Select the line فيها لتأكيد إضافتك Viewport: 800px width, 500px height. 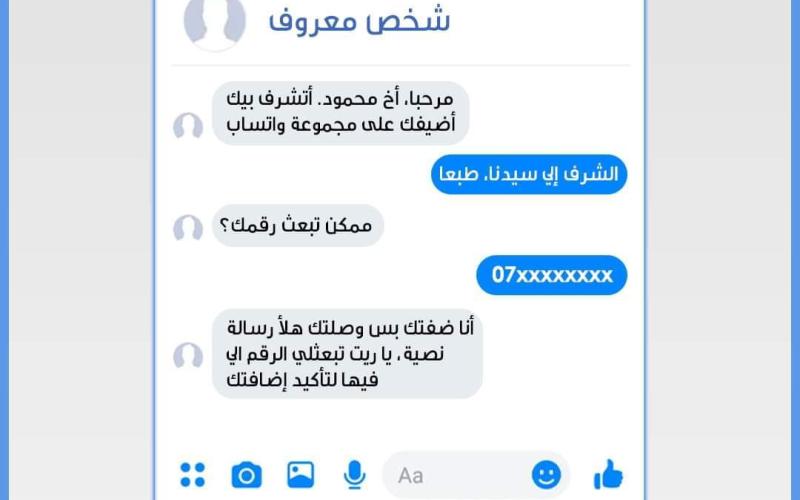(x=302, y=380)
